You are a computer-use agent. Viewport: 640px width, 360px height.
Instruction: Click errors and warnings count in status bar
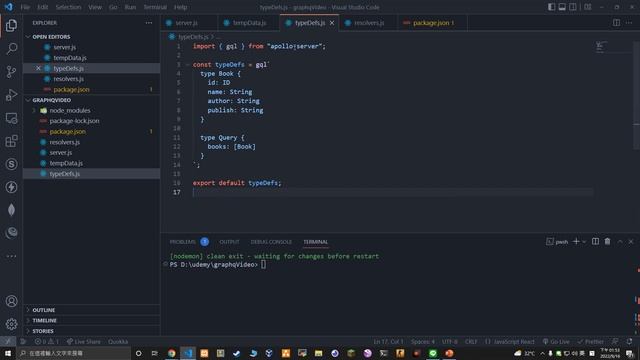click(x=47, y=341)
